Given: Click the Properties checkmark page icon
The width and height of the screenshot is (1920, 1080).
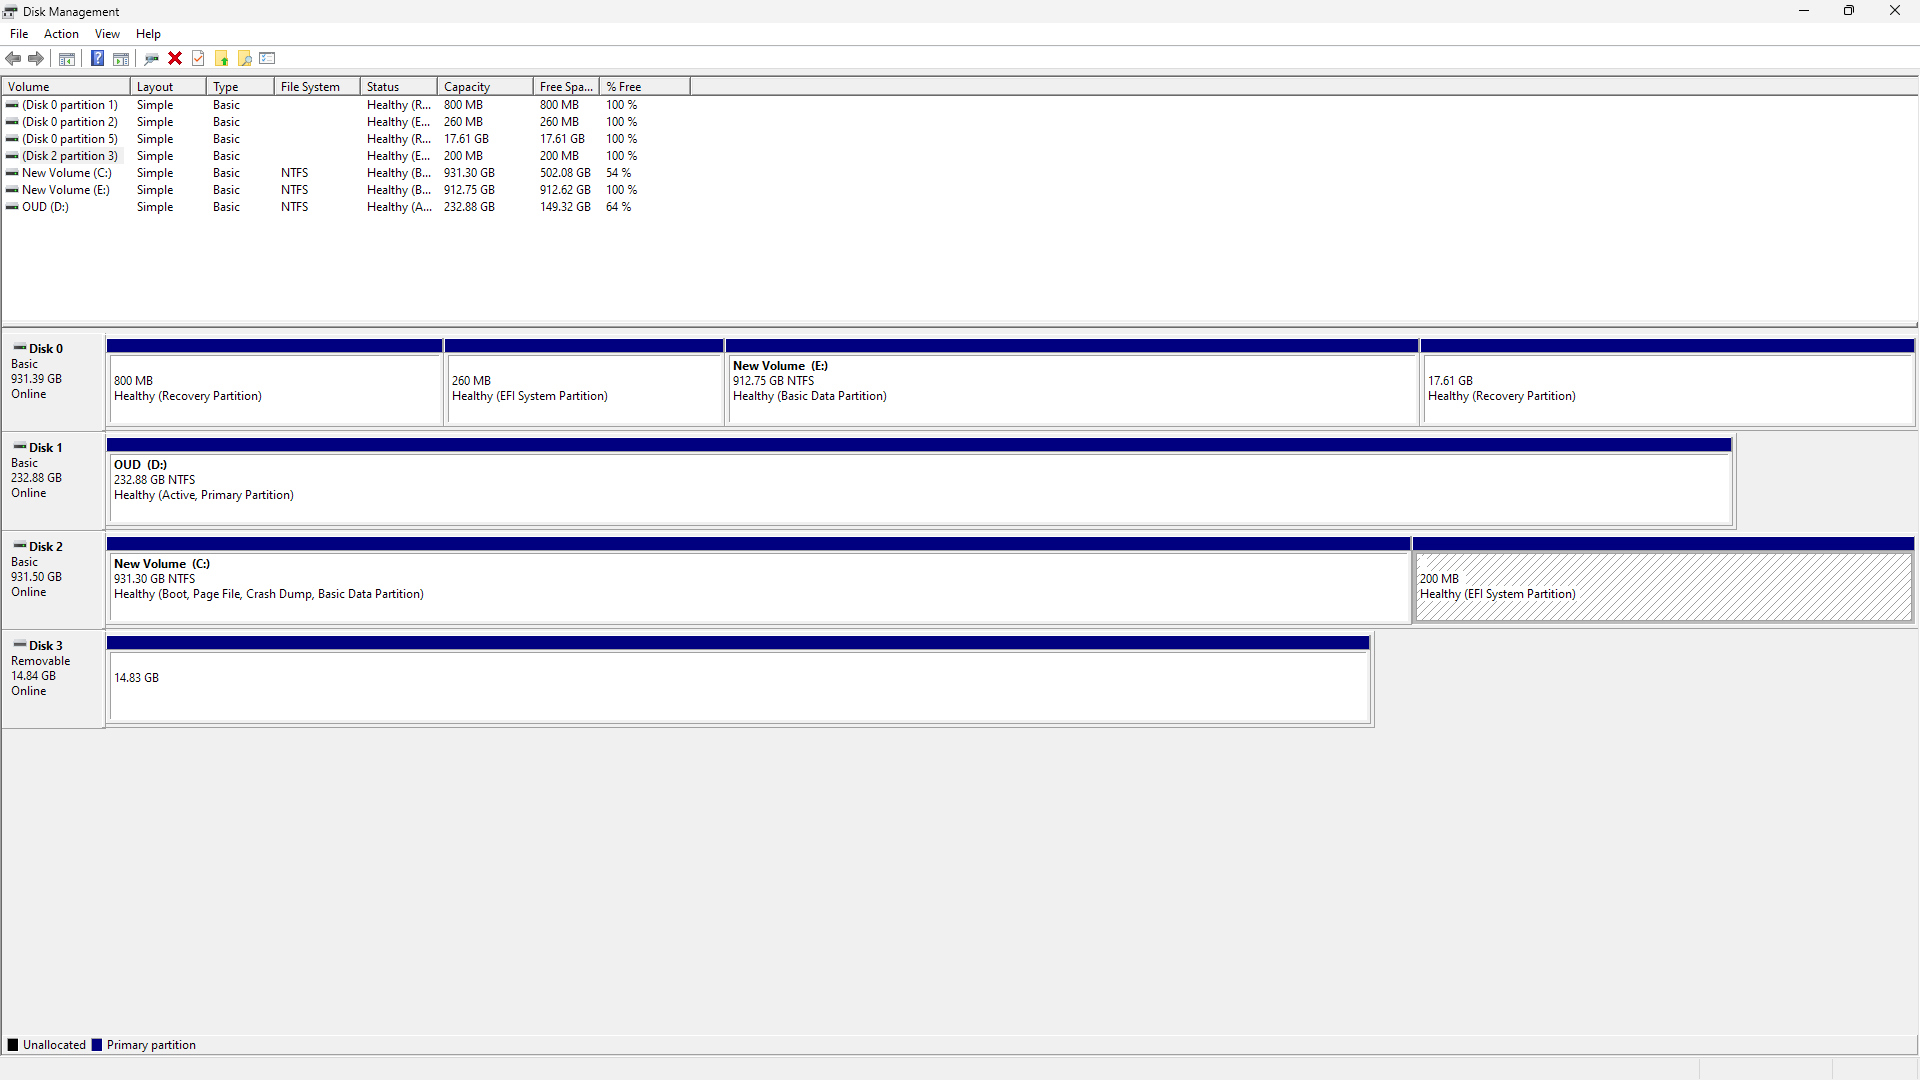Looking at the screenshot, I should click(198, 58).
